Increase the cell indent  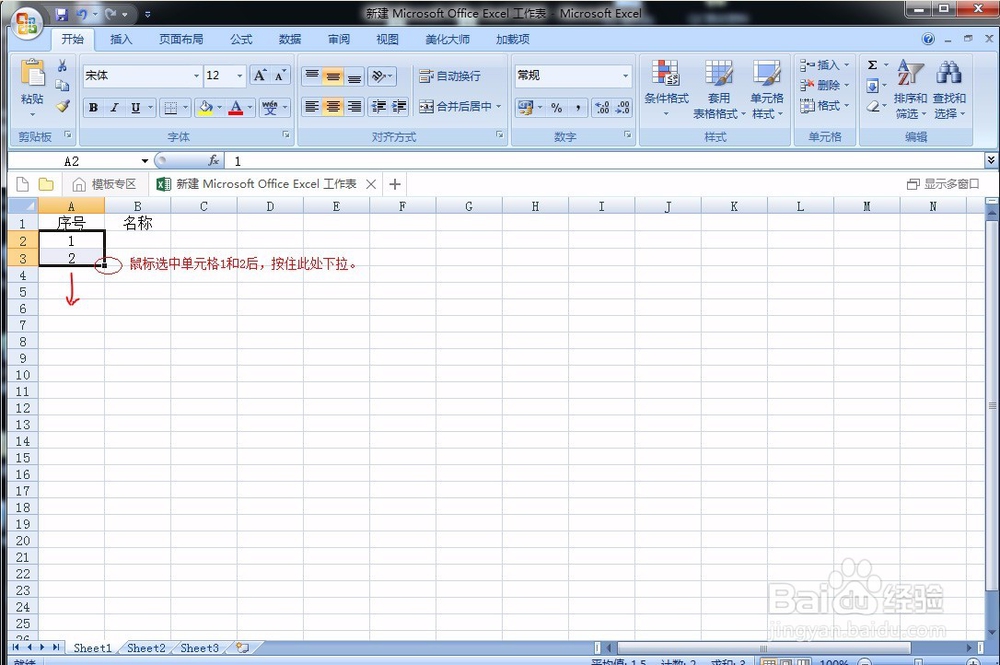pyautogui.click(x=399, y=106)
